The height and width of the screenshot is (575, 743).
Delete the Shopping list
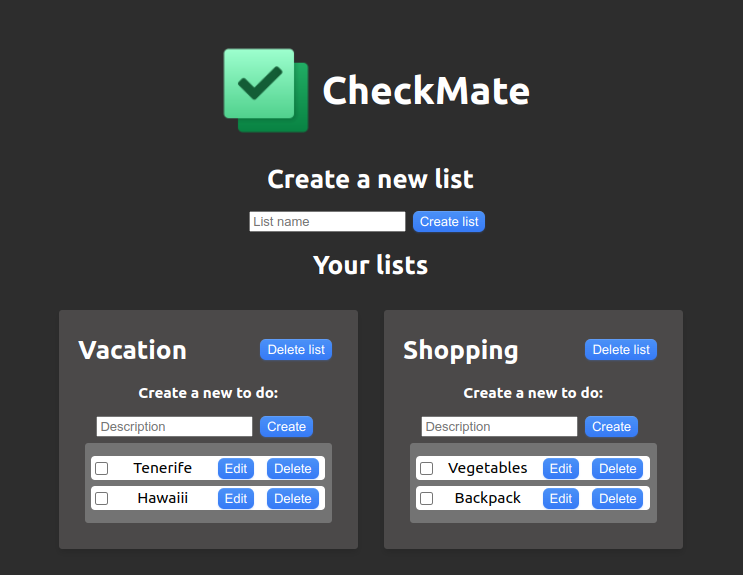(621, 349)
